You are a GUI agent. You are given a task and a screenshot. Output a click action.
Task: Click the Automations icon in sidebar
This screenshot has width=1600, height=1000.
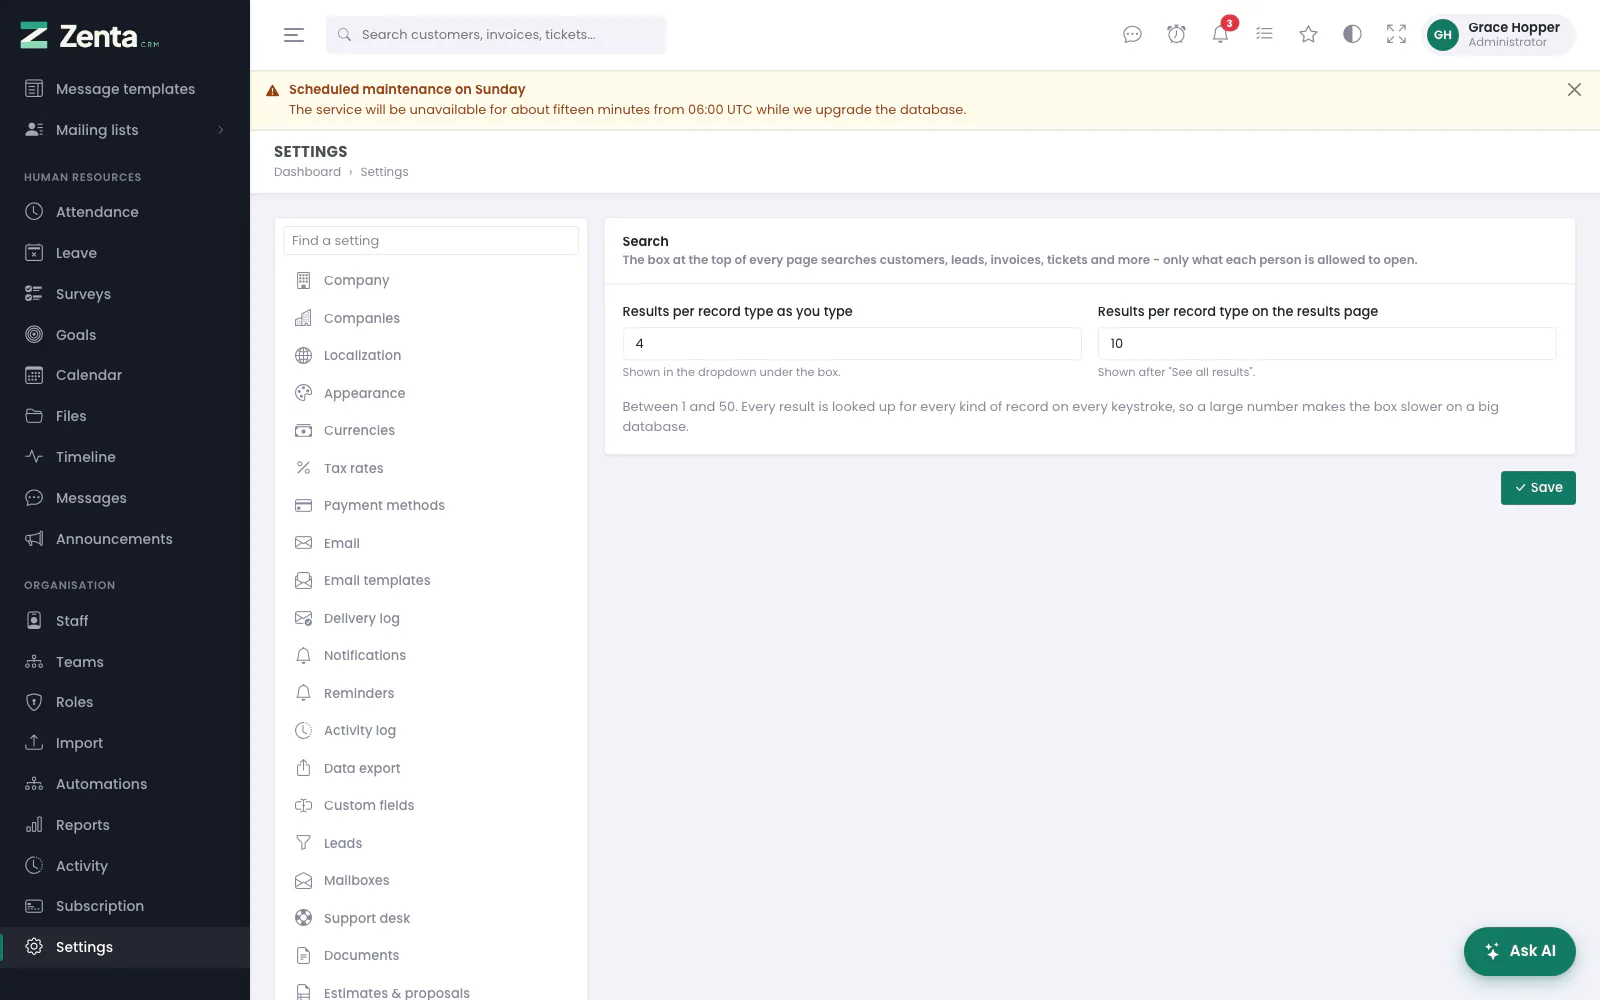point(34,784)
